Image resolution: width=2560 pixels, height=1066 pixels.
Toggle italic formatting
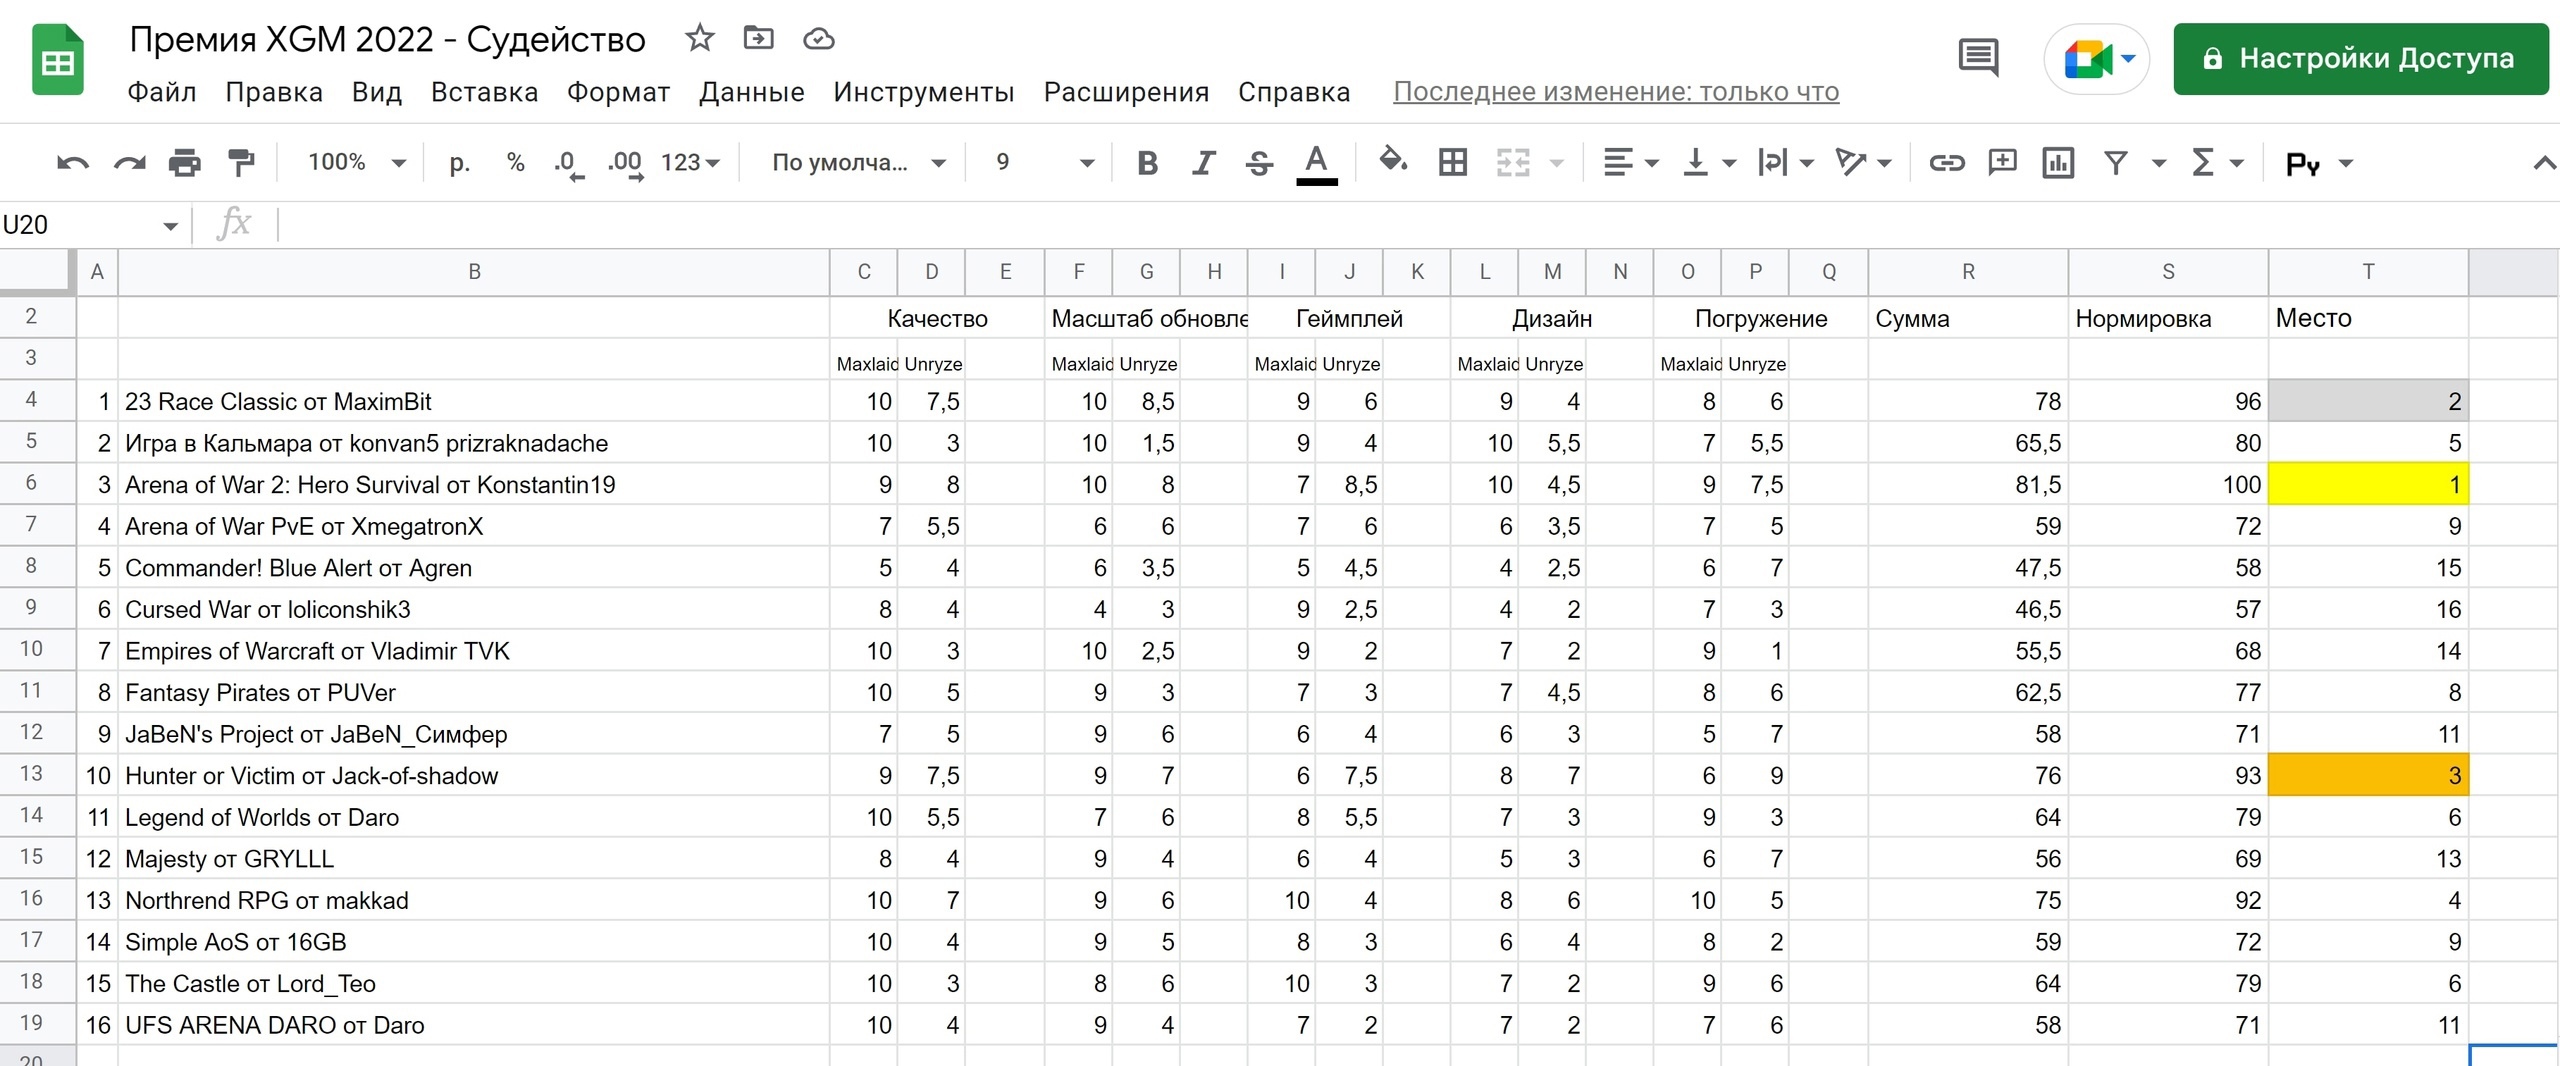pos(1204,163)
